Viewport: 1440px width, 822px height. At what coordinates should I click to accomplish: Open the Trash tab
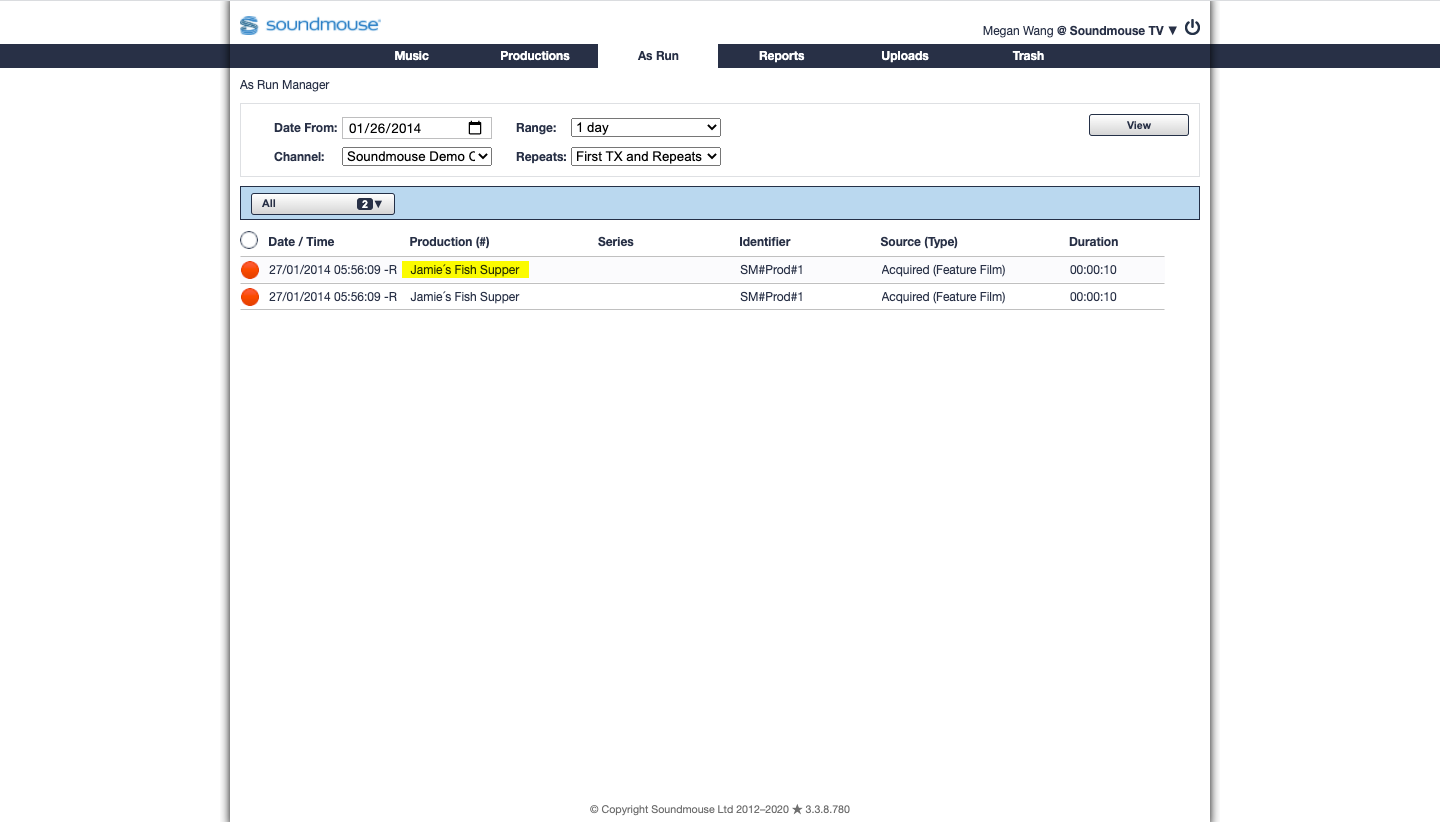pos(1028,56)
